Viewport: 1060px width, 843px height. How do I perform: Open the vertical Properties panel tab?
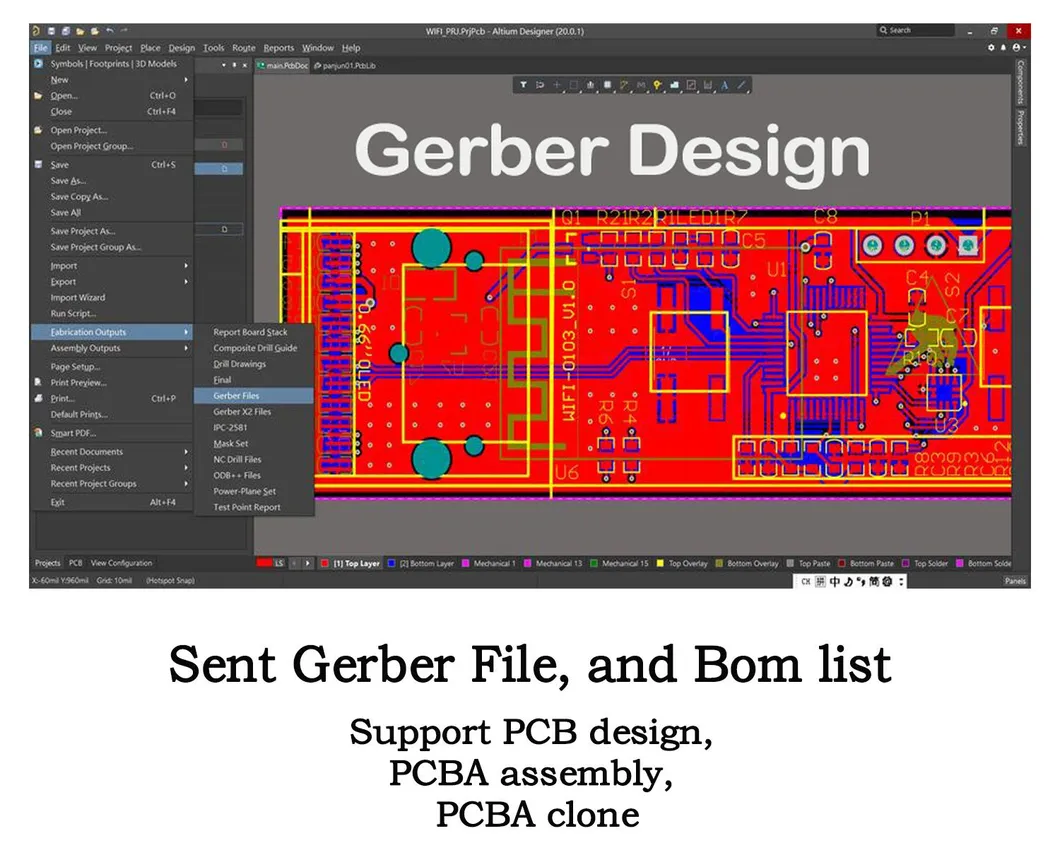[1021, 127]
